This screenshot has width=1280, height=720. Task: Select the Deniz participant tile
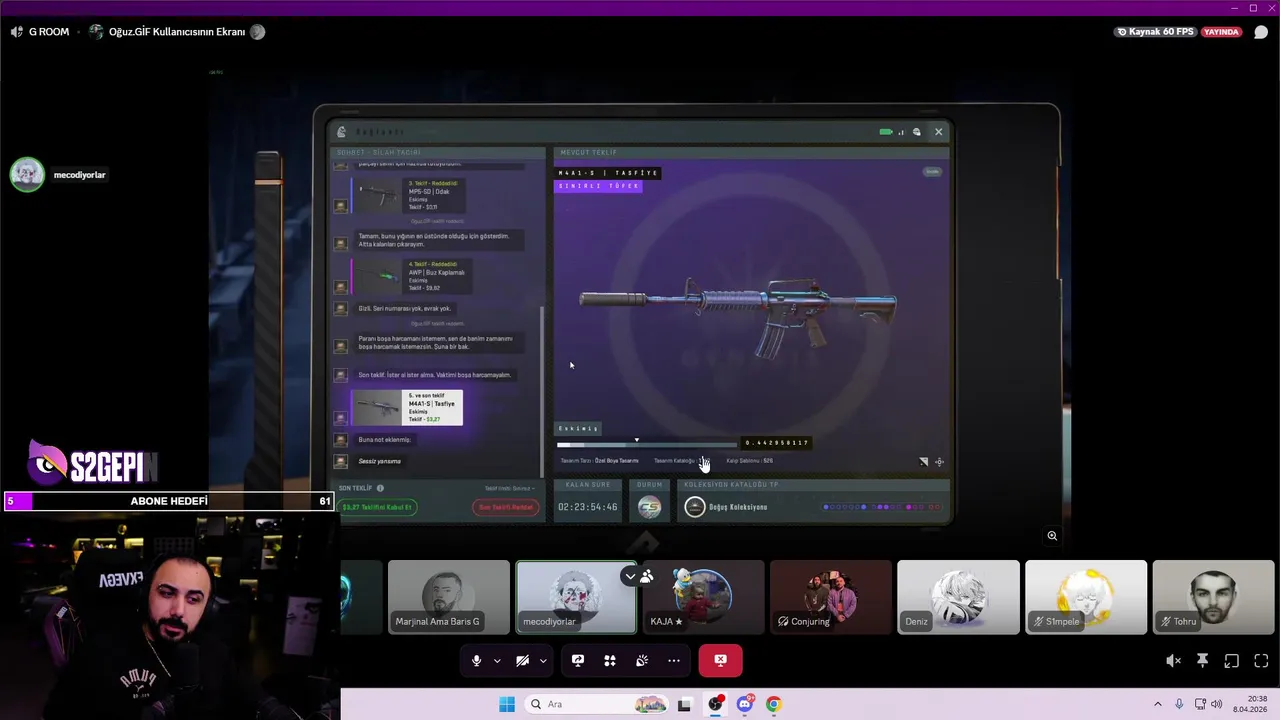click(958, 597)
